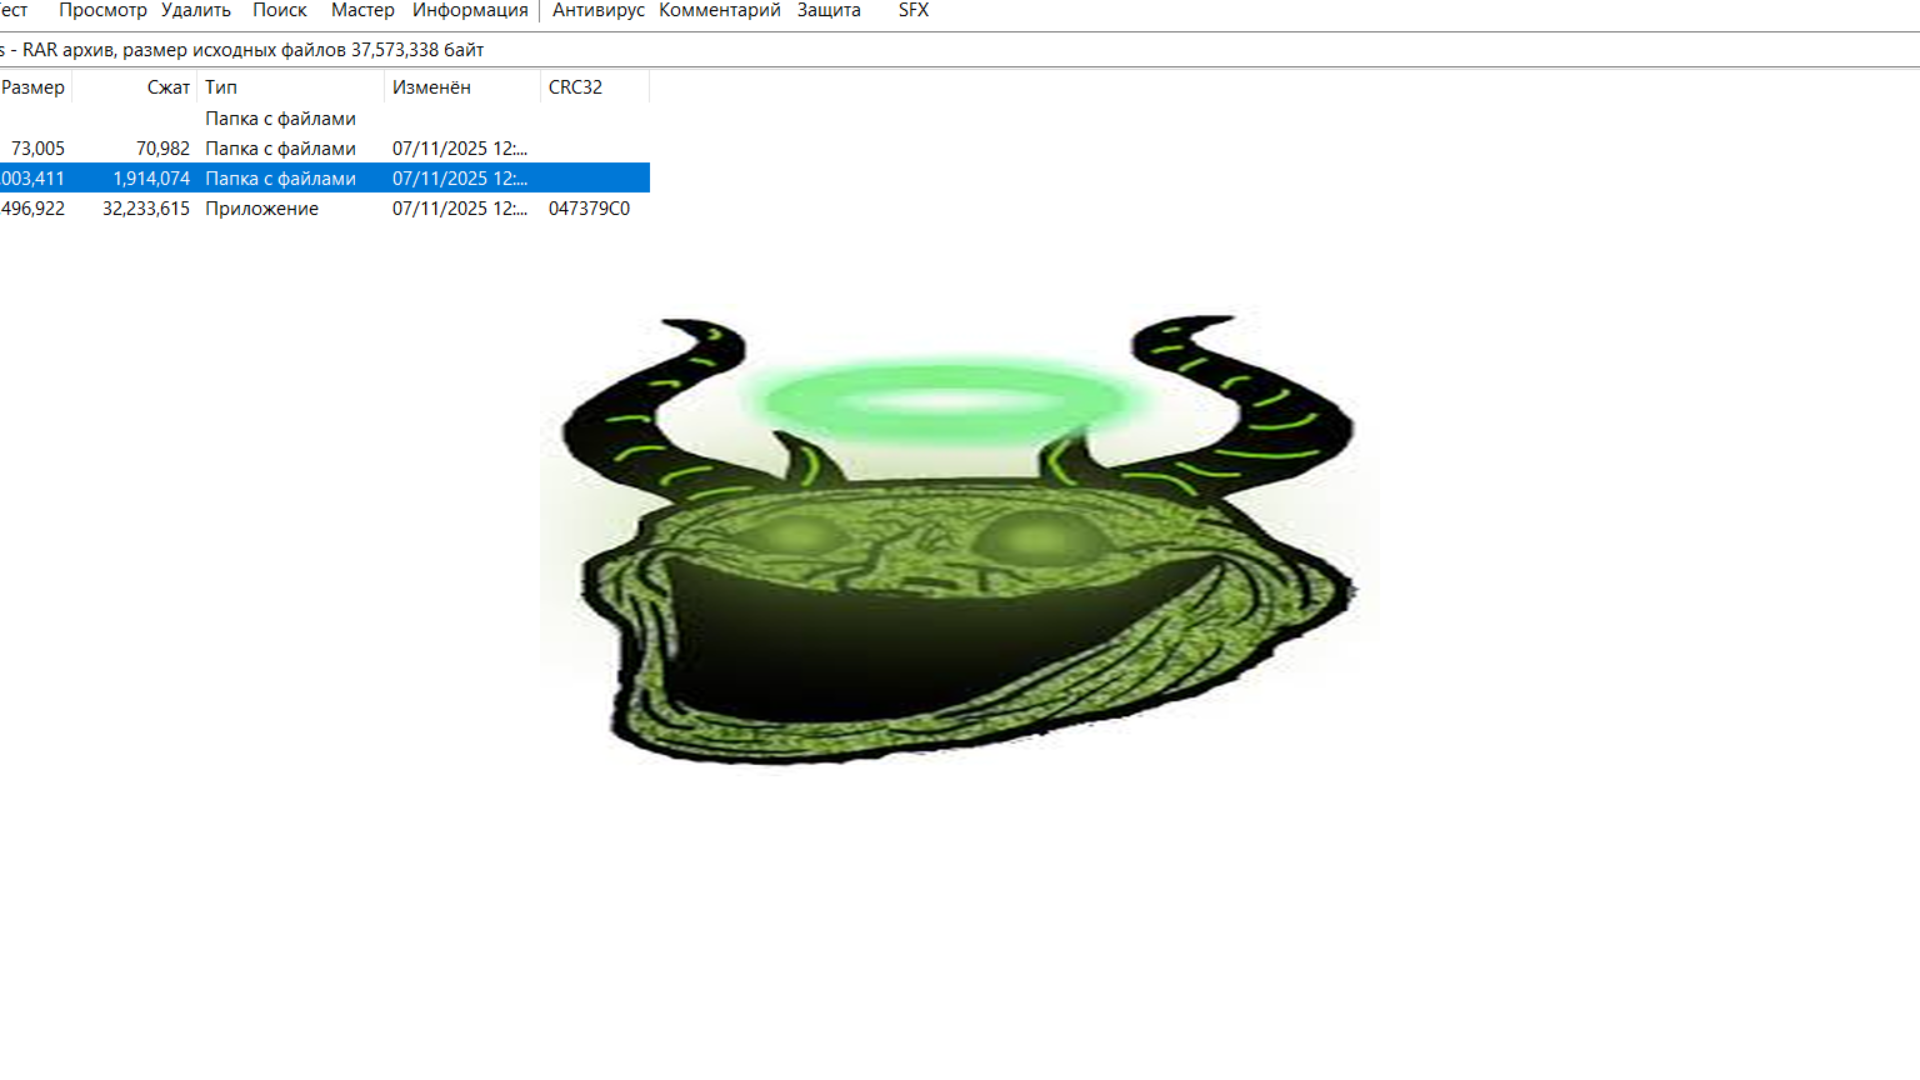Click the Просмотр toolbar button

point(102,11)
